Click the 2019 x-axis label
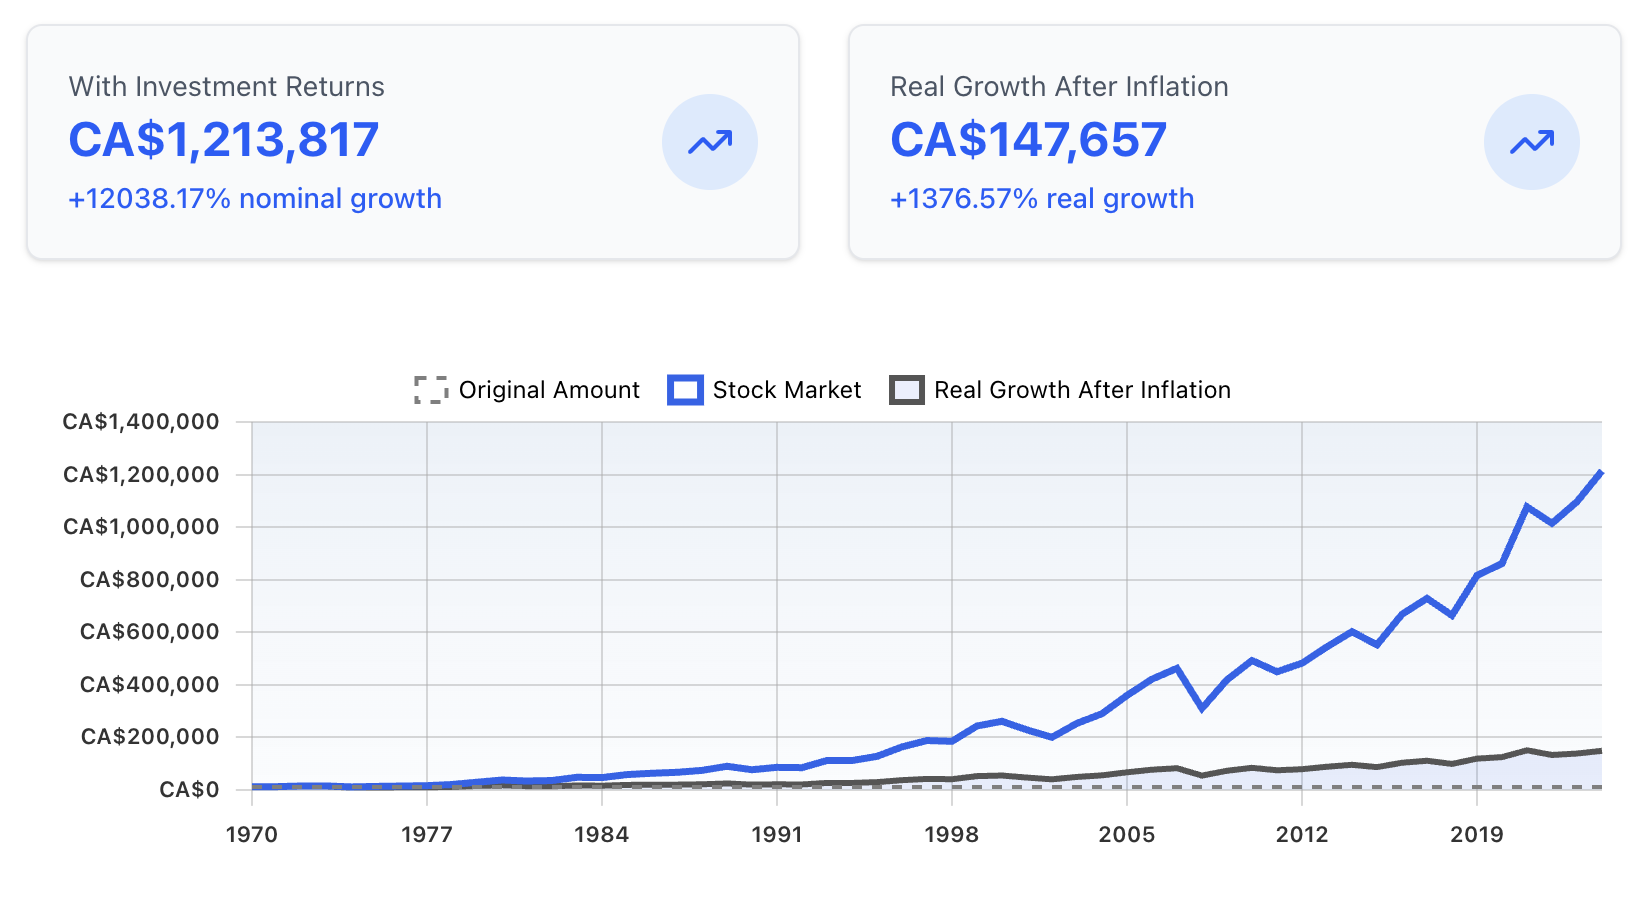1648x898 pixels. (x=1476, y=835)
